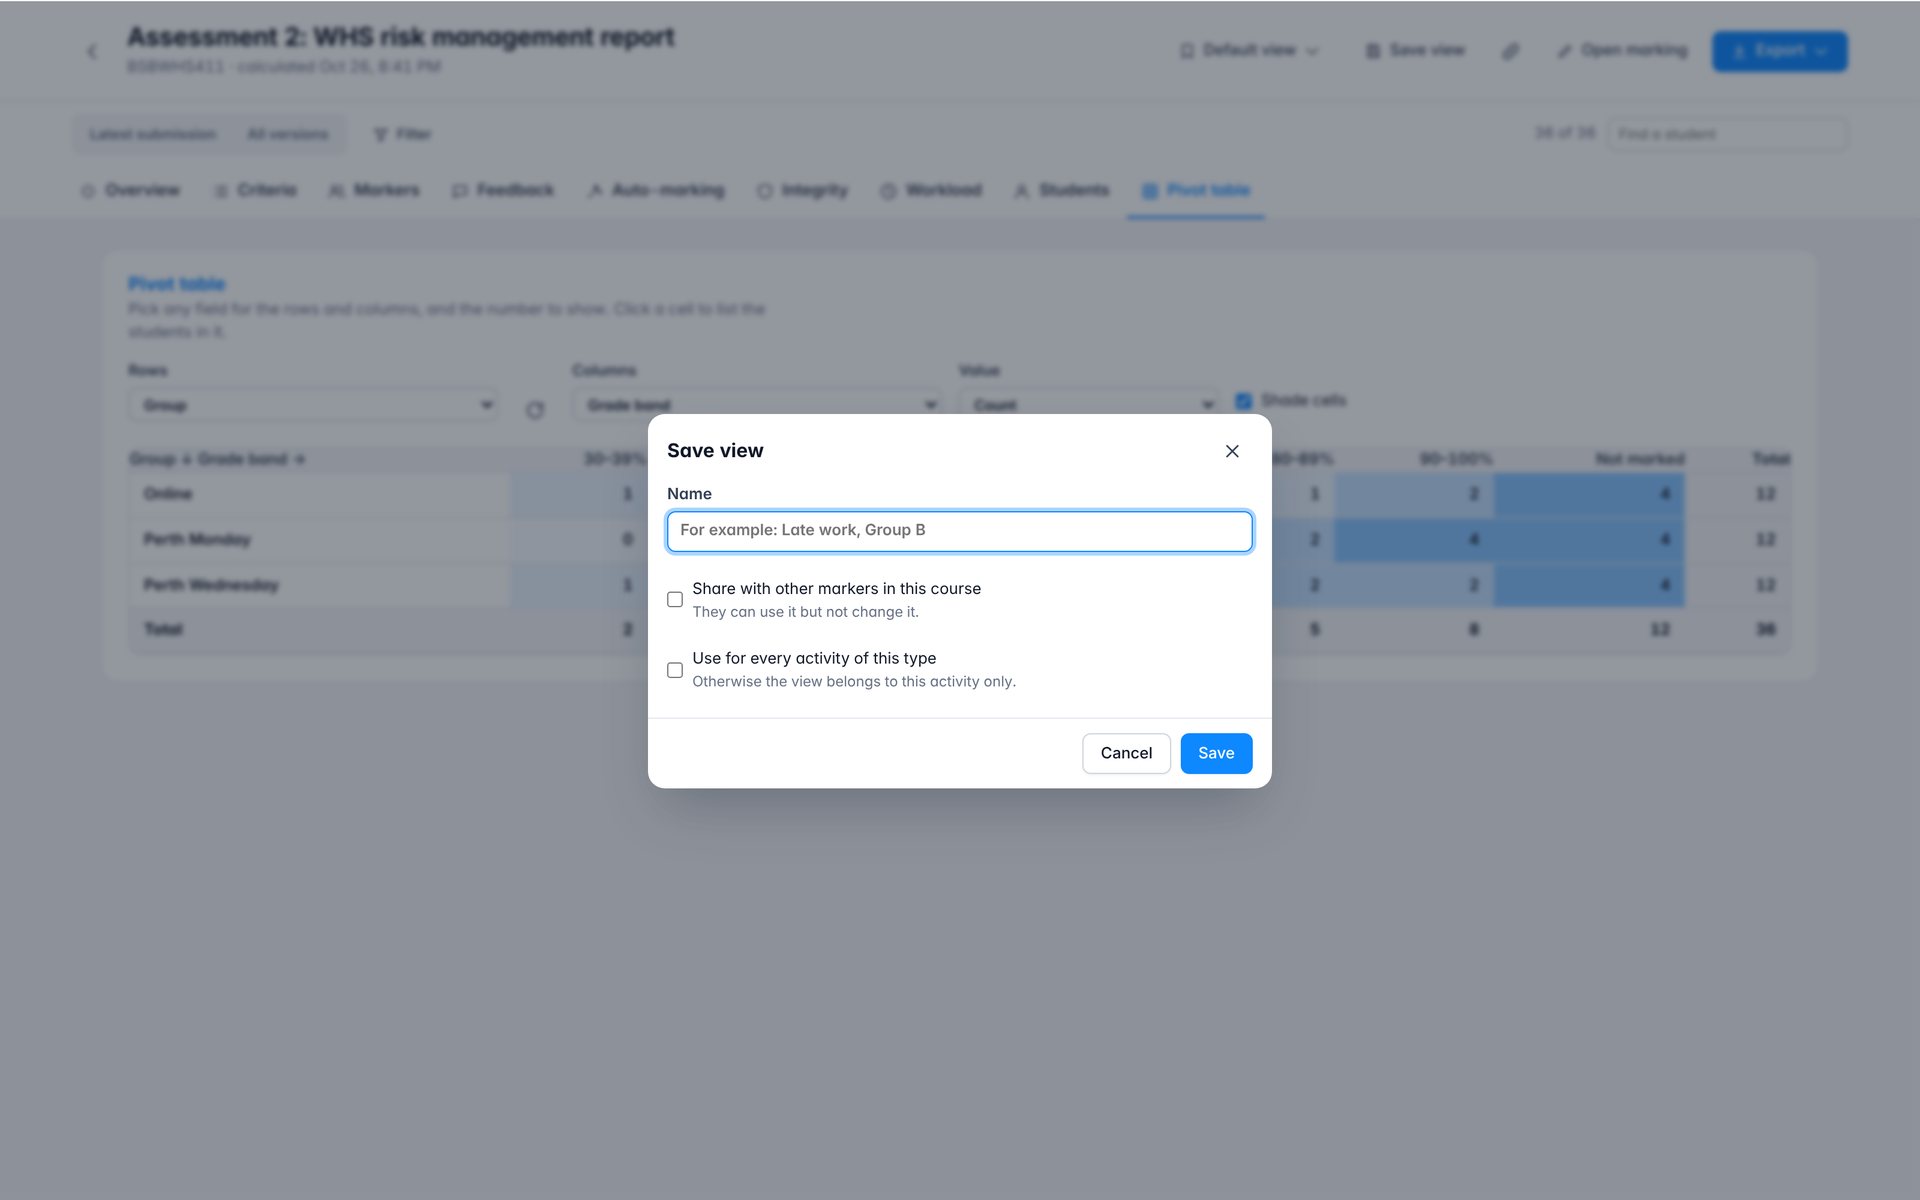Confirm with the blue Save button

click(x=1216, y=753)
